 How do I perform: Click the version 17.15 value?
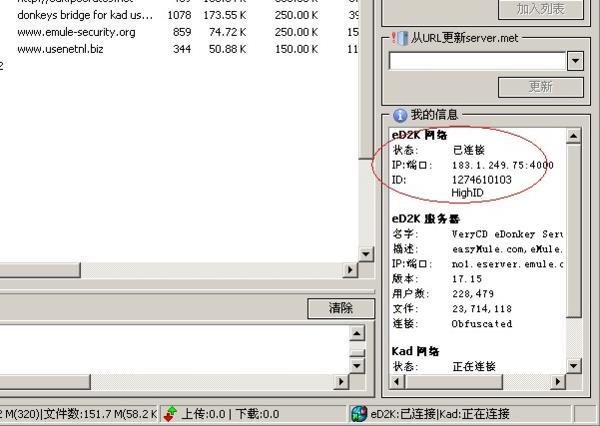point(467,279)
